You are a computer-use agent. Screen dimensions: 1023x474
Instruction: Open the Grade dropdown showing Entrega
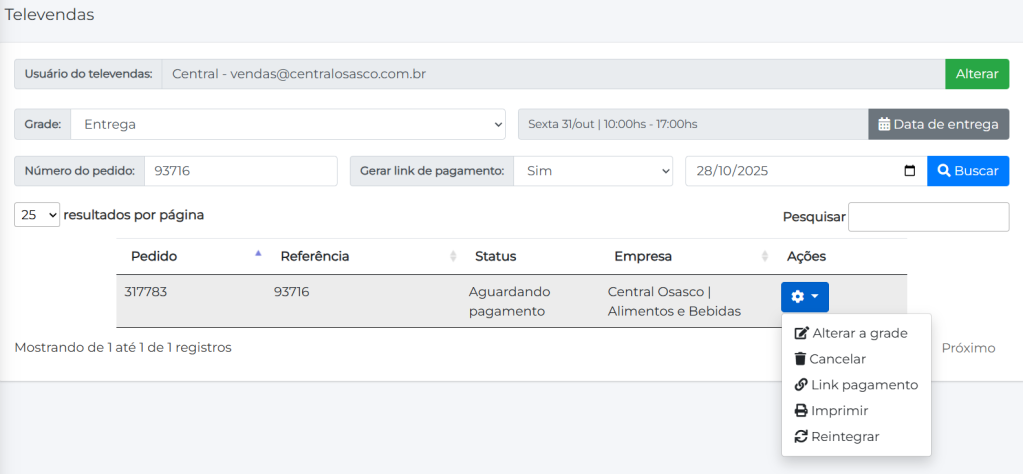(288, 125)
